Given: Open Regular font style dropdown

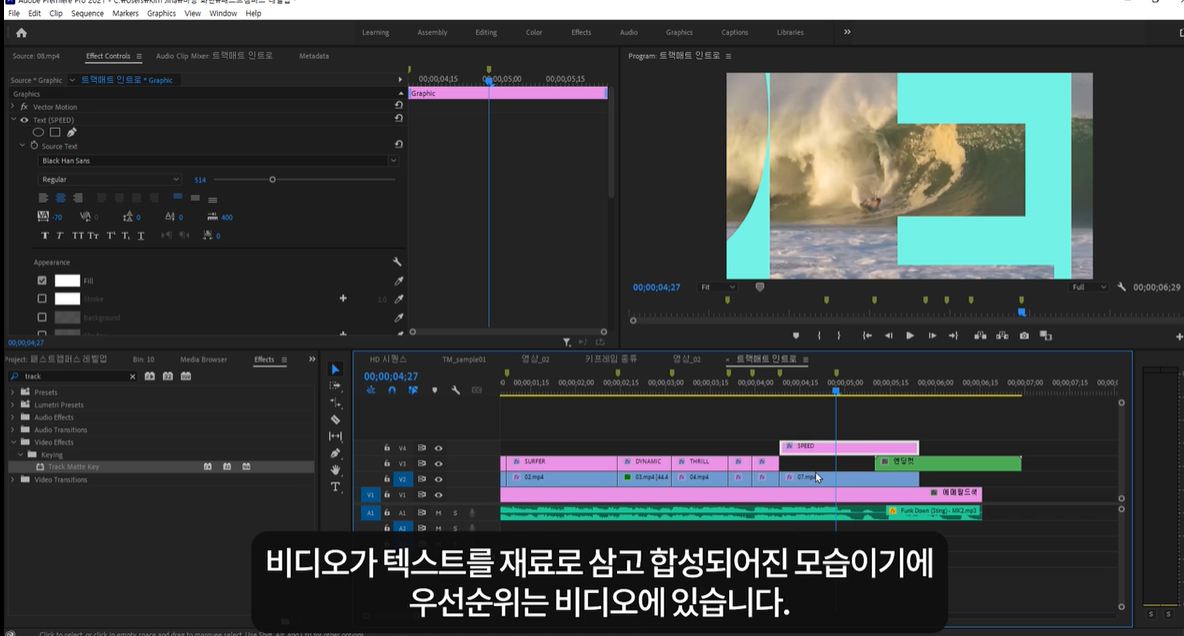Looking at the screenshot, I should 109,179.
